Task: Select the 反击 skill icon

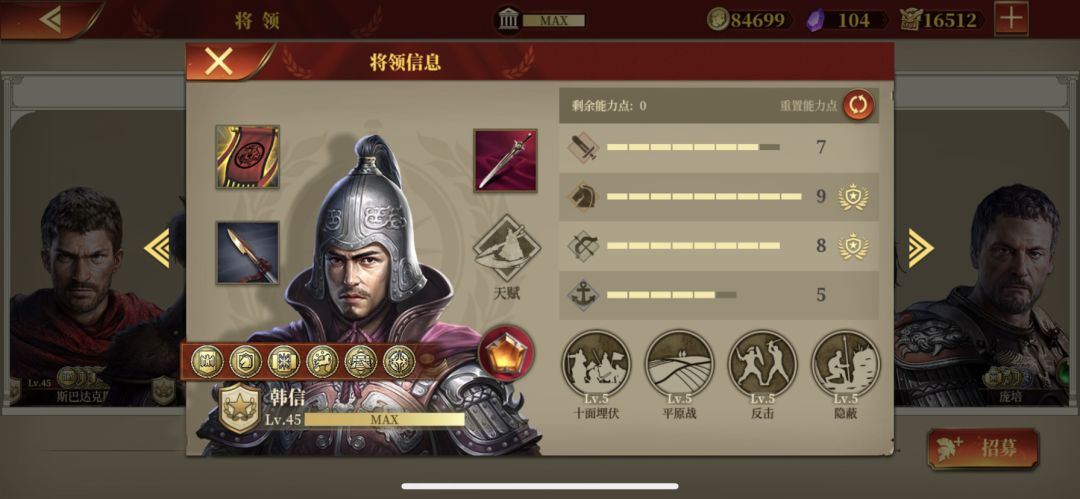Action: coord(762,364)
